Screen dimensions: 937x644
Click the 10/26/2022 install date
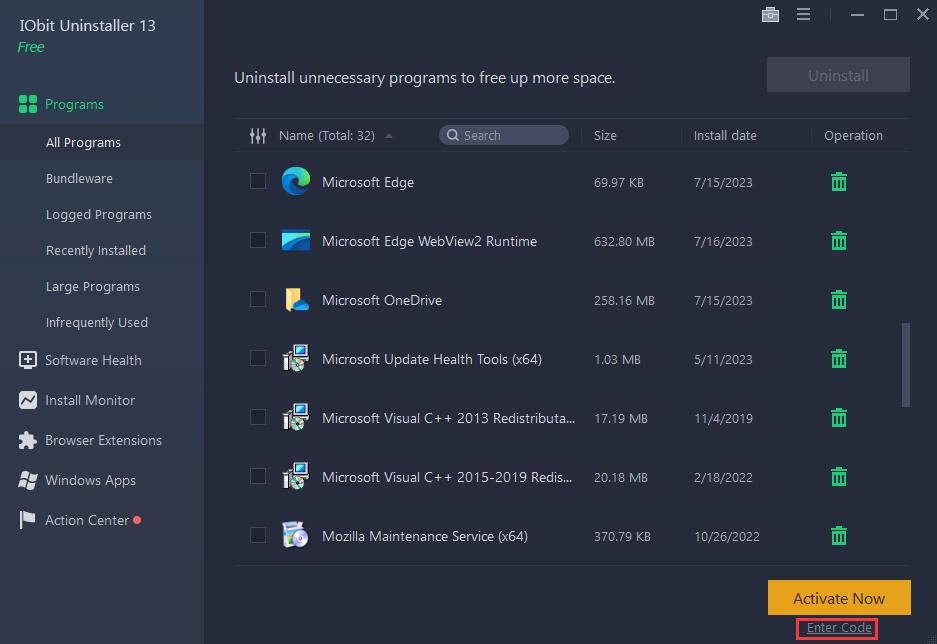pos(727,536)
